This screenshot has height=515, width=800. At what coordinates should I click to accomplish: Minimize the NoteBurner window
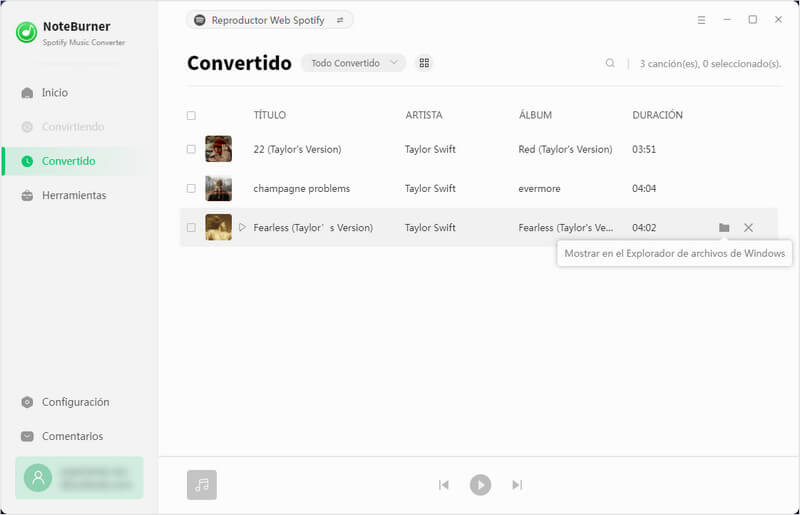coord(727,19)
